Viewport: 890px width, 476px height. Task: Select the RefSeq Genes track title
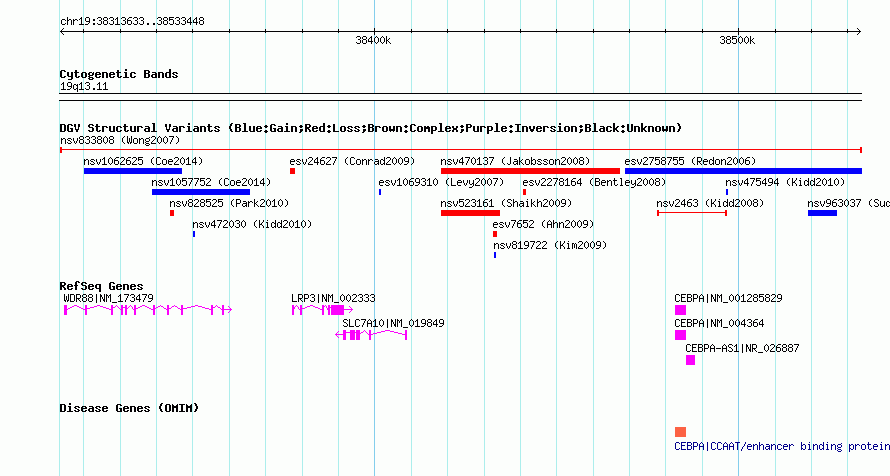[x=101, y=286]
